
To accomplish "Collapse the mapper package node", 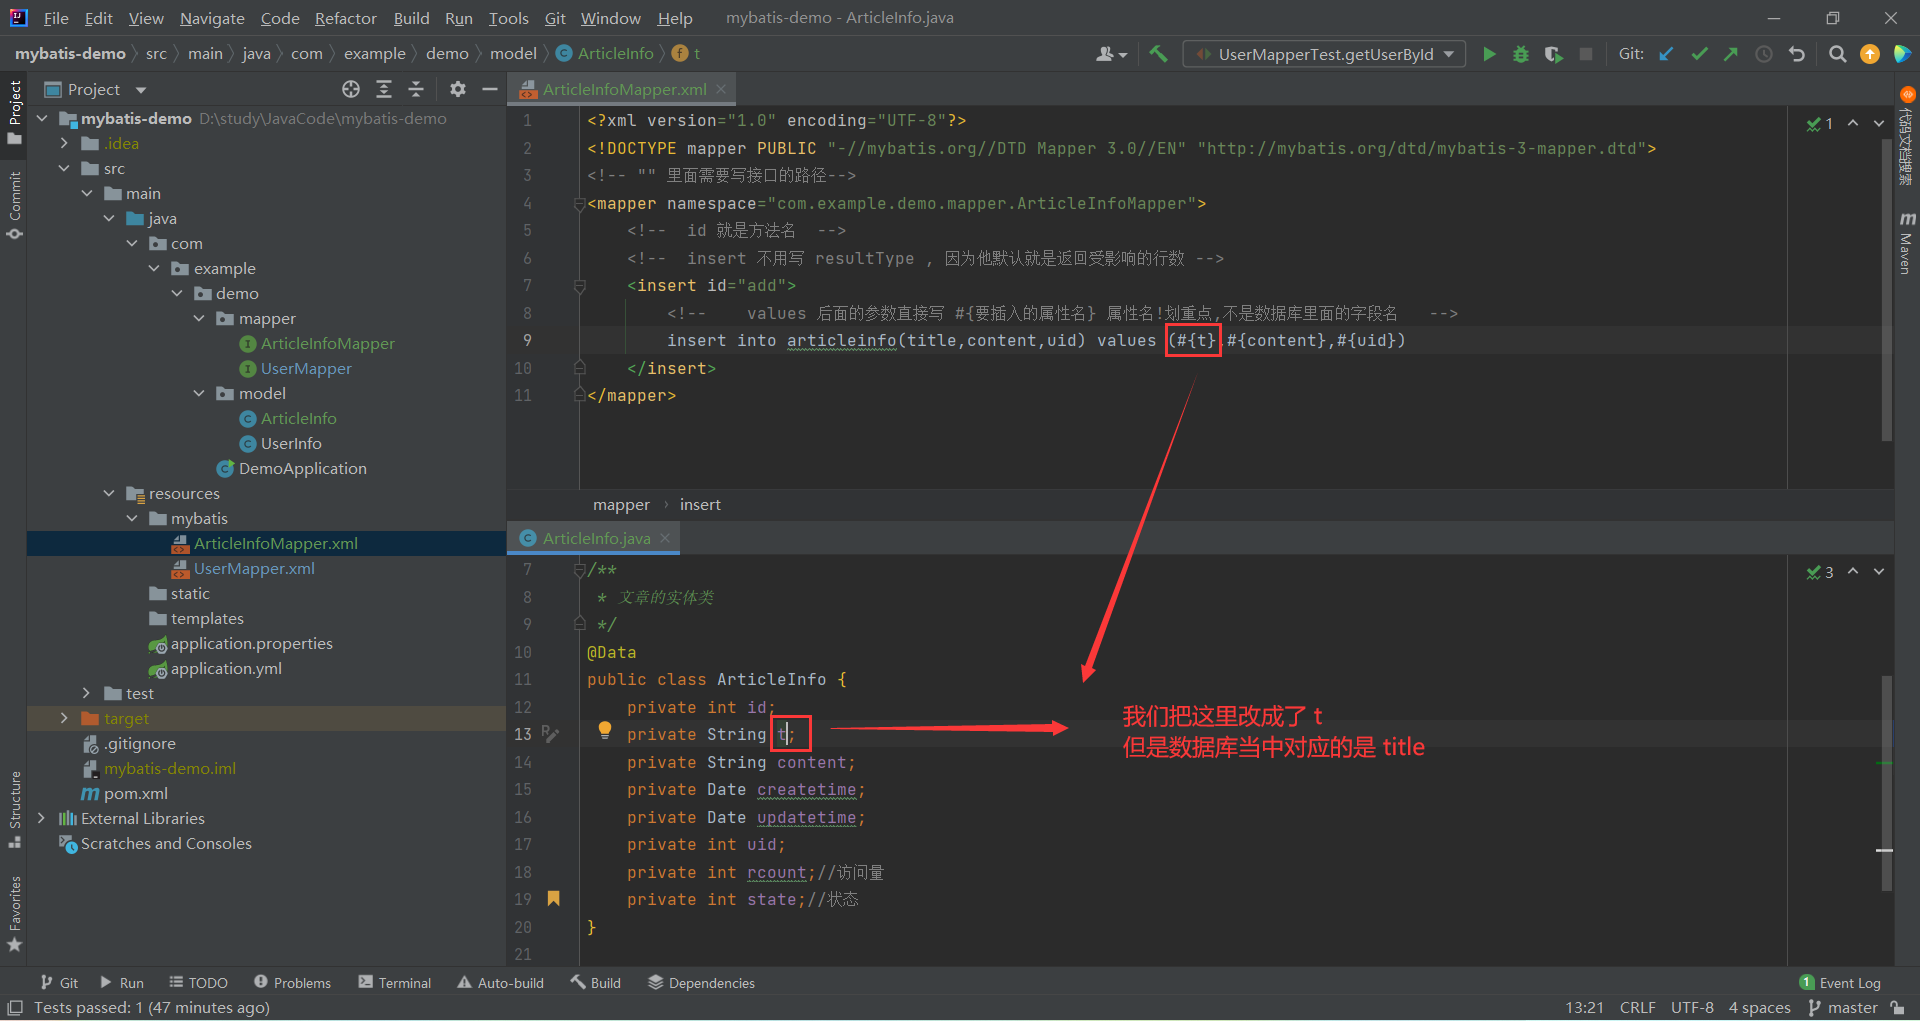I will pos(199,318).
